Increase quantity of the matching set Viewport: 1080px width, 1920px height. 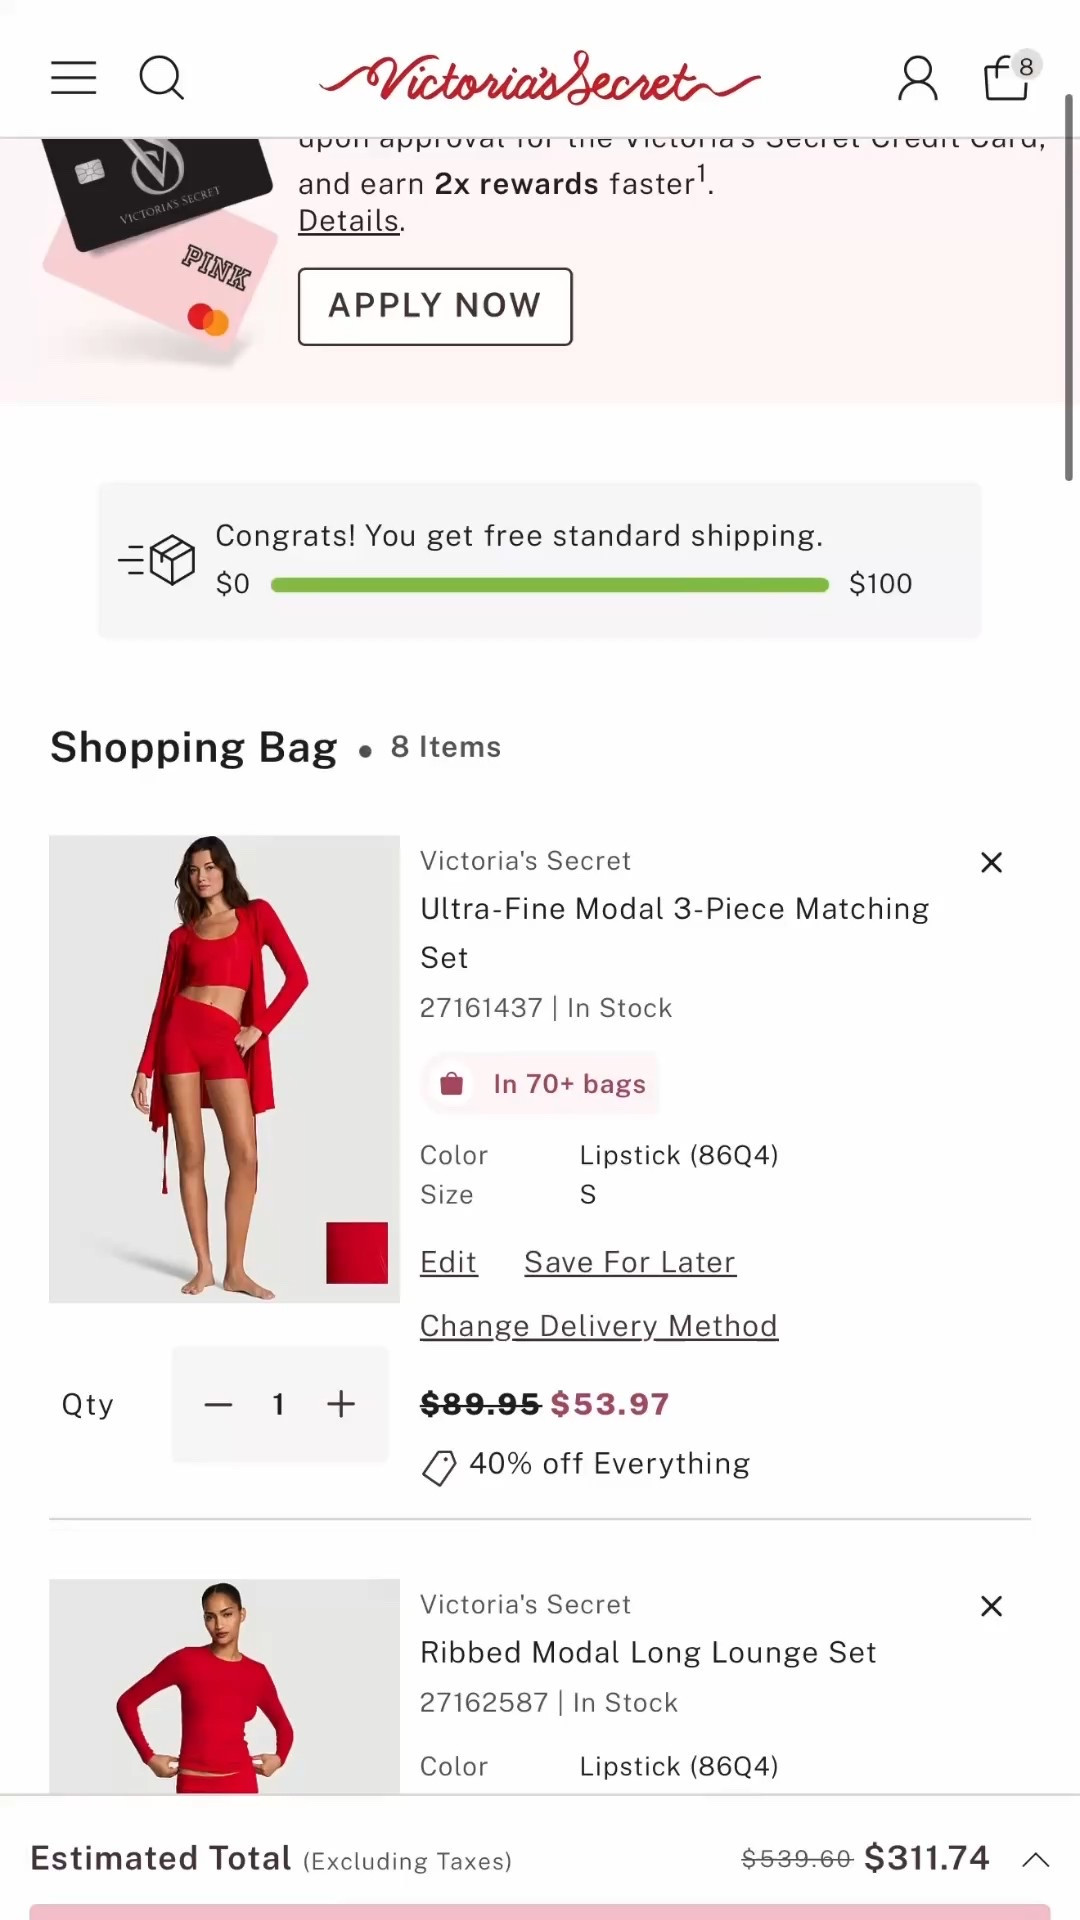tap(341, 1404)
